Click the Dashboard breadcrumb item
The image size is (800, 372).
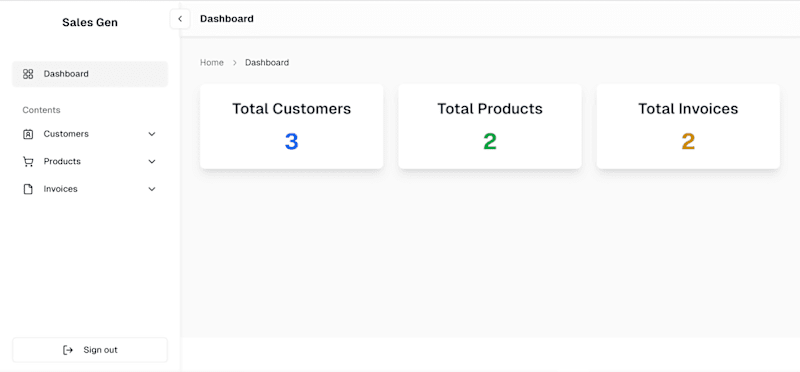pos(267,63)
